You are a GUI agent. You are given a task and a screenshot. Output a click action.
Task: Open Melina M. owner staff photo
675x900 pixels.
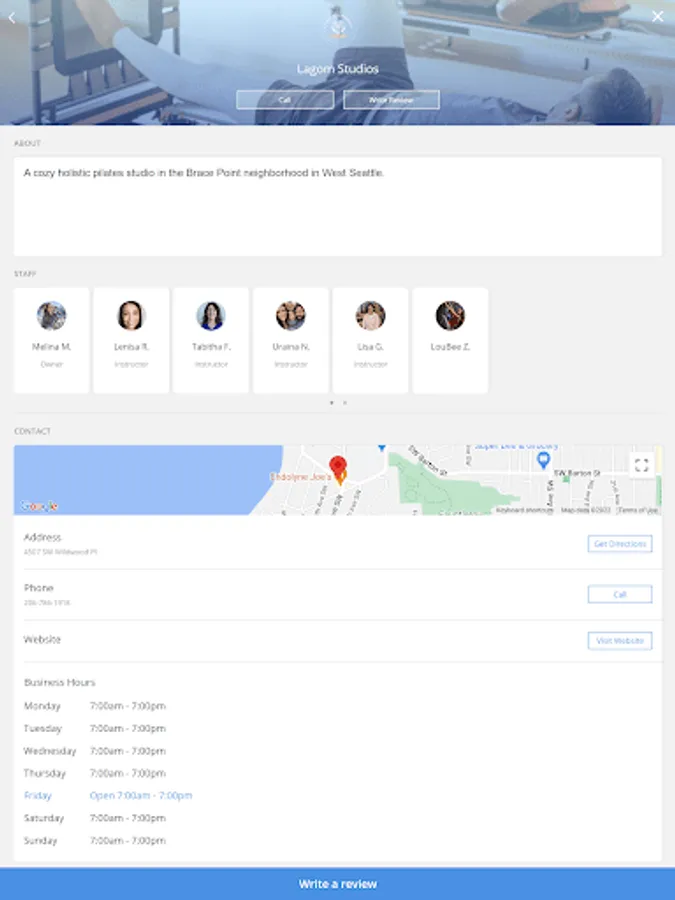coord(52,316)
